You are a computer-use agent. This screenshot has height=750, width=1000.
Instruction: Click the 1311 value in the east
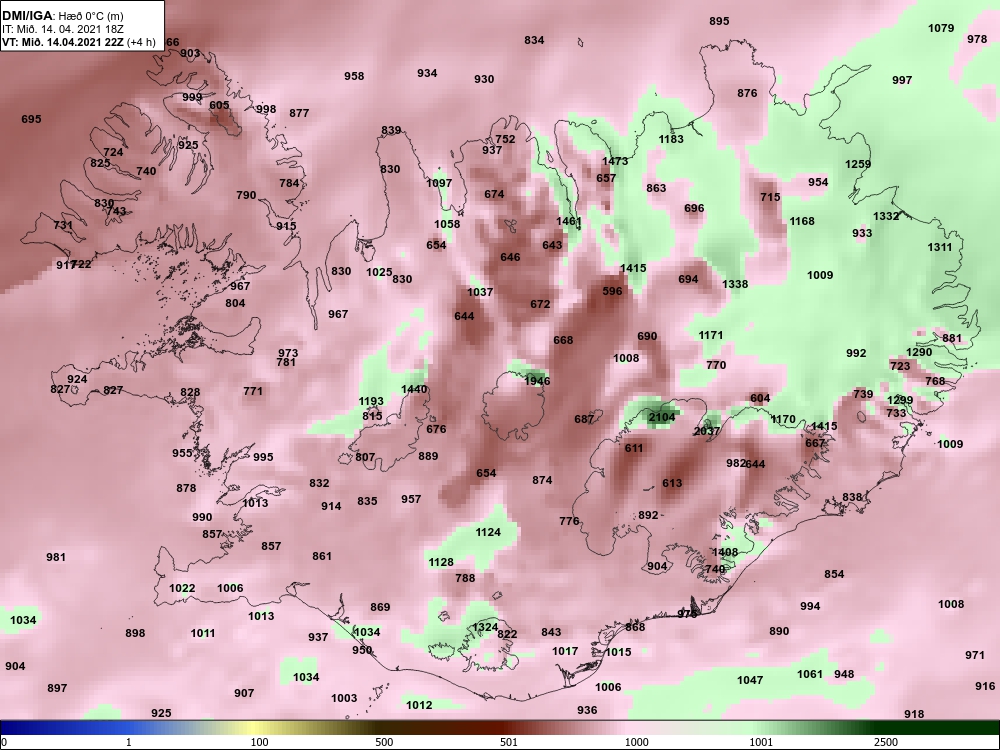[x=939, y=247]
